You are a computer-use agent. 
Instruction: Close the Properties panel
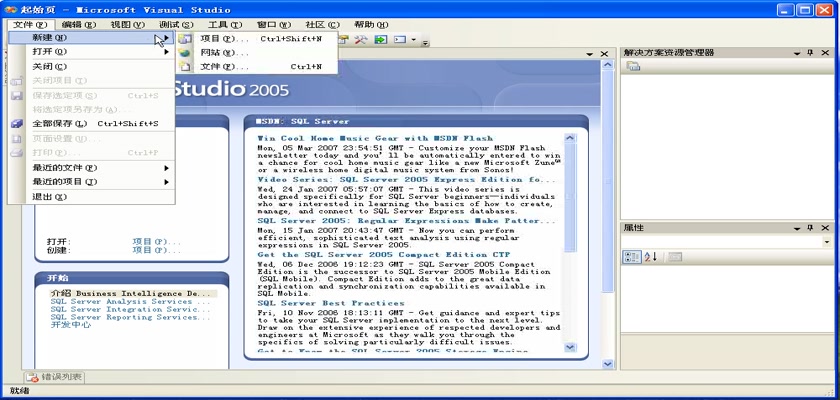pos(825,228)
